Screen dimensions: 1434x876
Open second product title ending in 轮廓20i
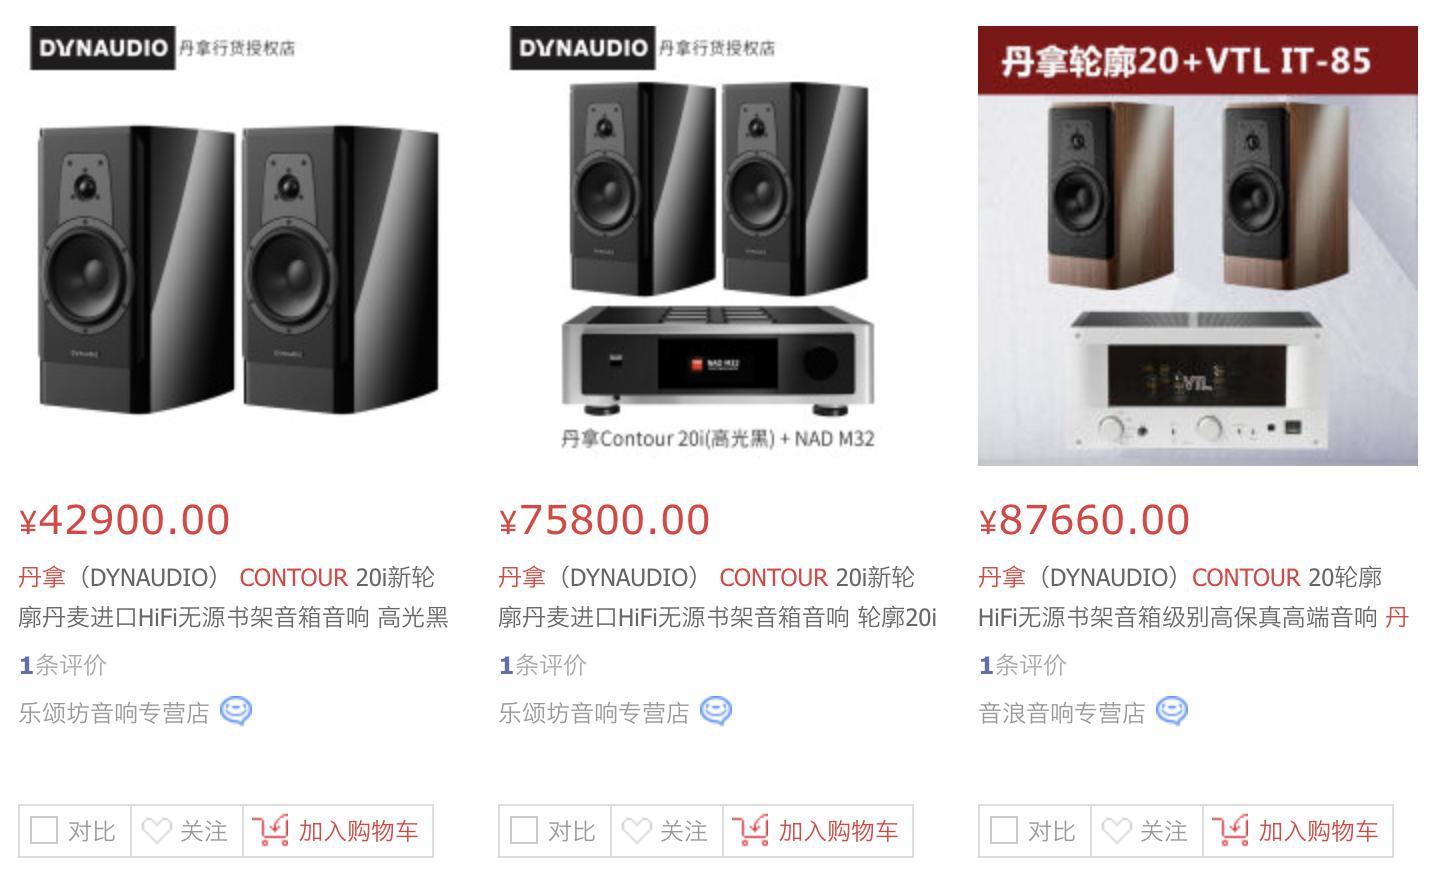point(717,597)
